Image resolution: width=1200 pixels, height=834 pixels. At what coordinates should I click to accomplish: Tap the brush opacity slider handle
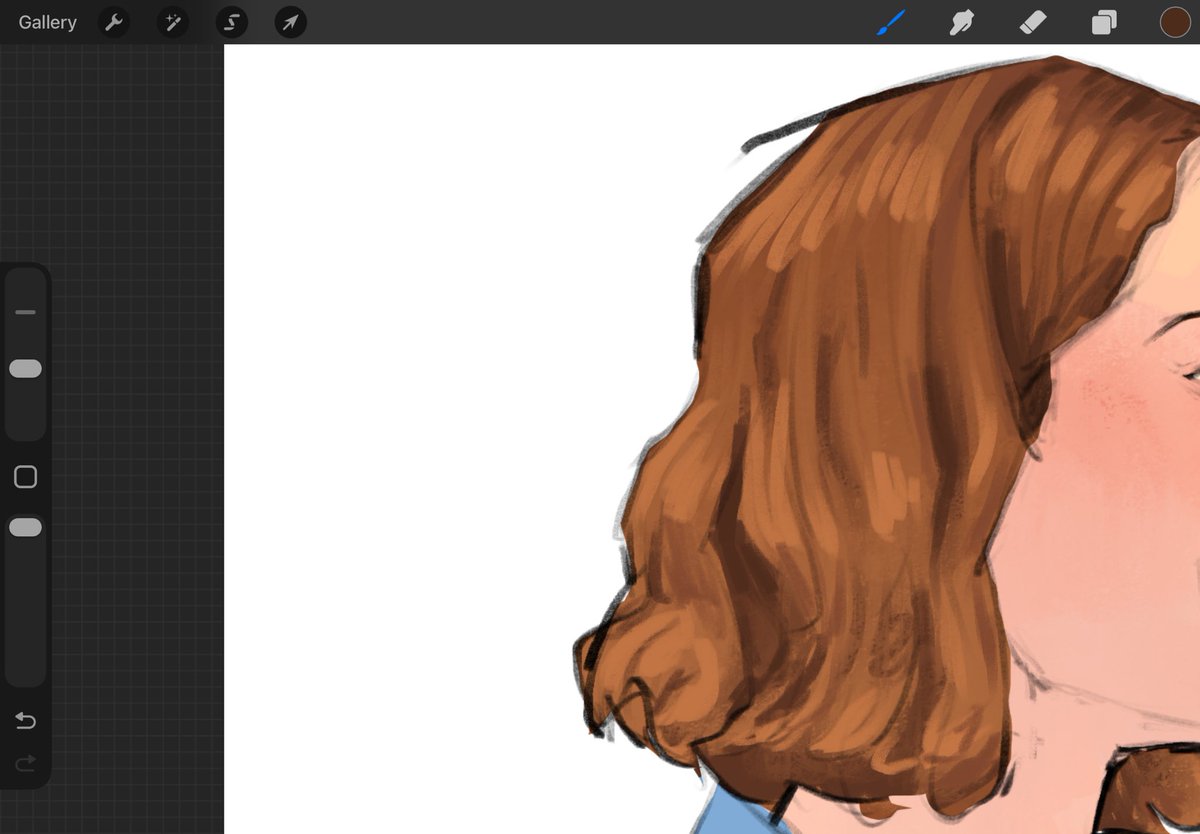25,527
